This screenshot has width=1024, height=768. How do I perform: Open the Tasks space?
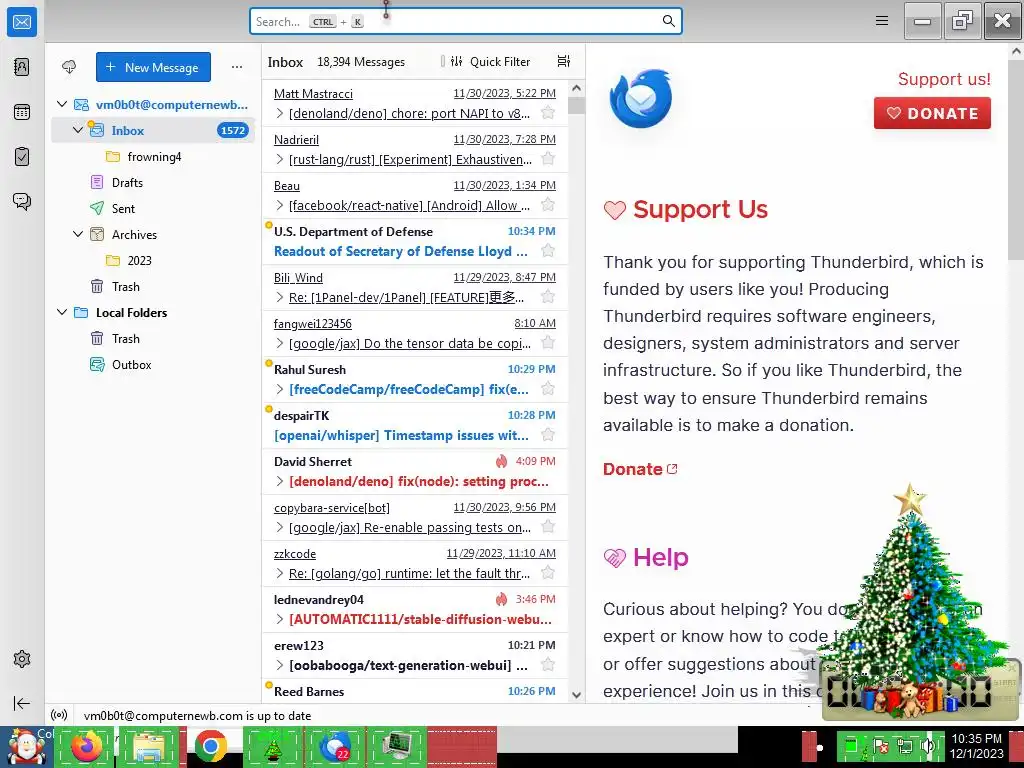[x=22, y=157]
